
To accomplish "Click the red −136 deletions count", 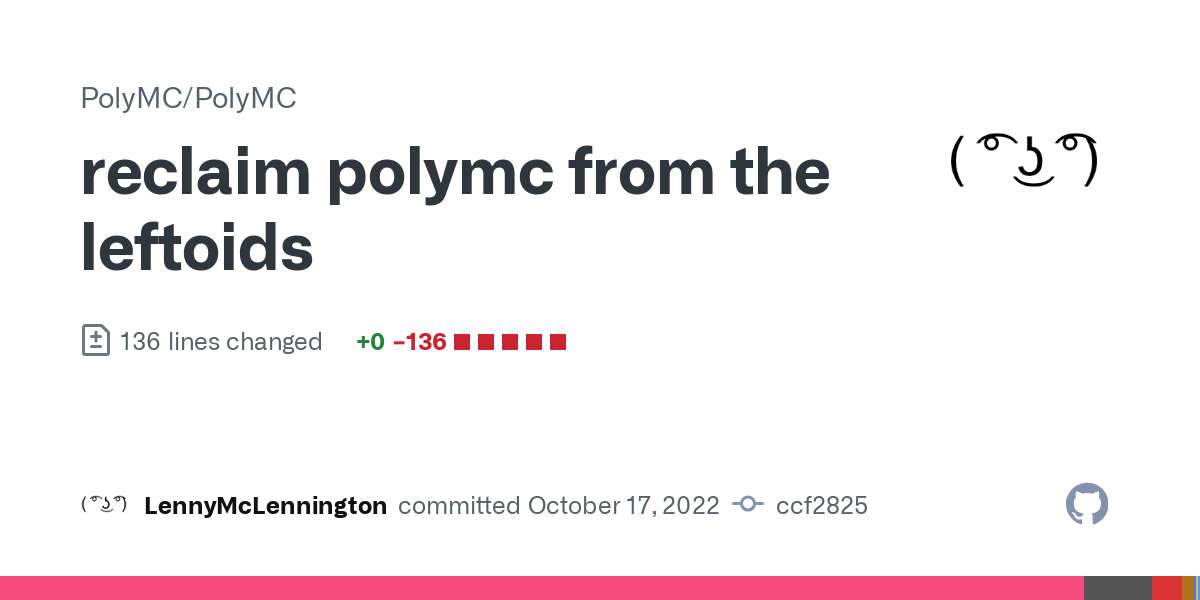I will (420, 342).
